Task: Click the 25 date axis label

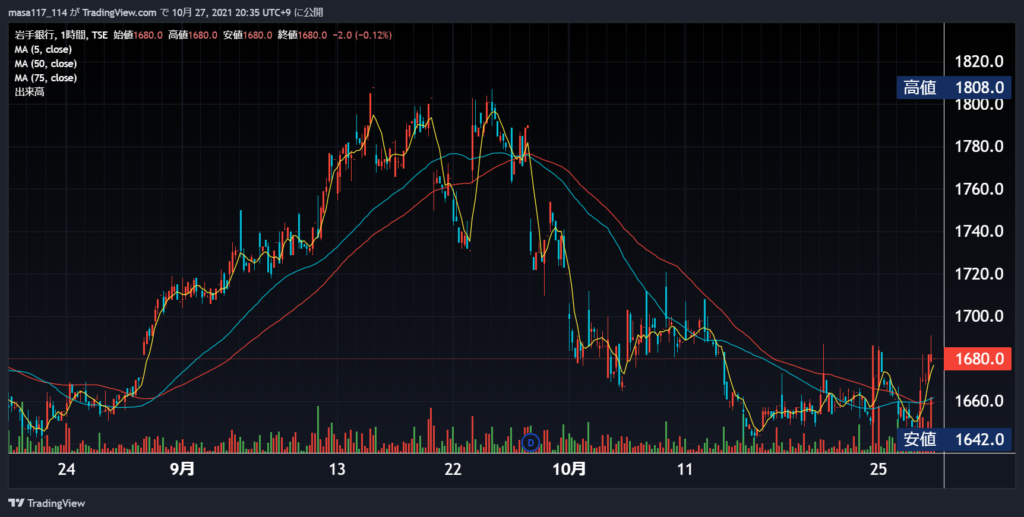Action: point(878,469)
